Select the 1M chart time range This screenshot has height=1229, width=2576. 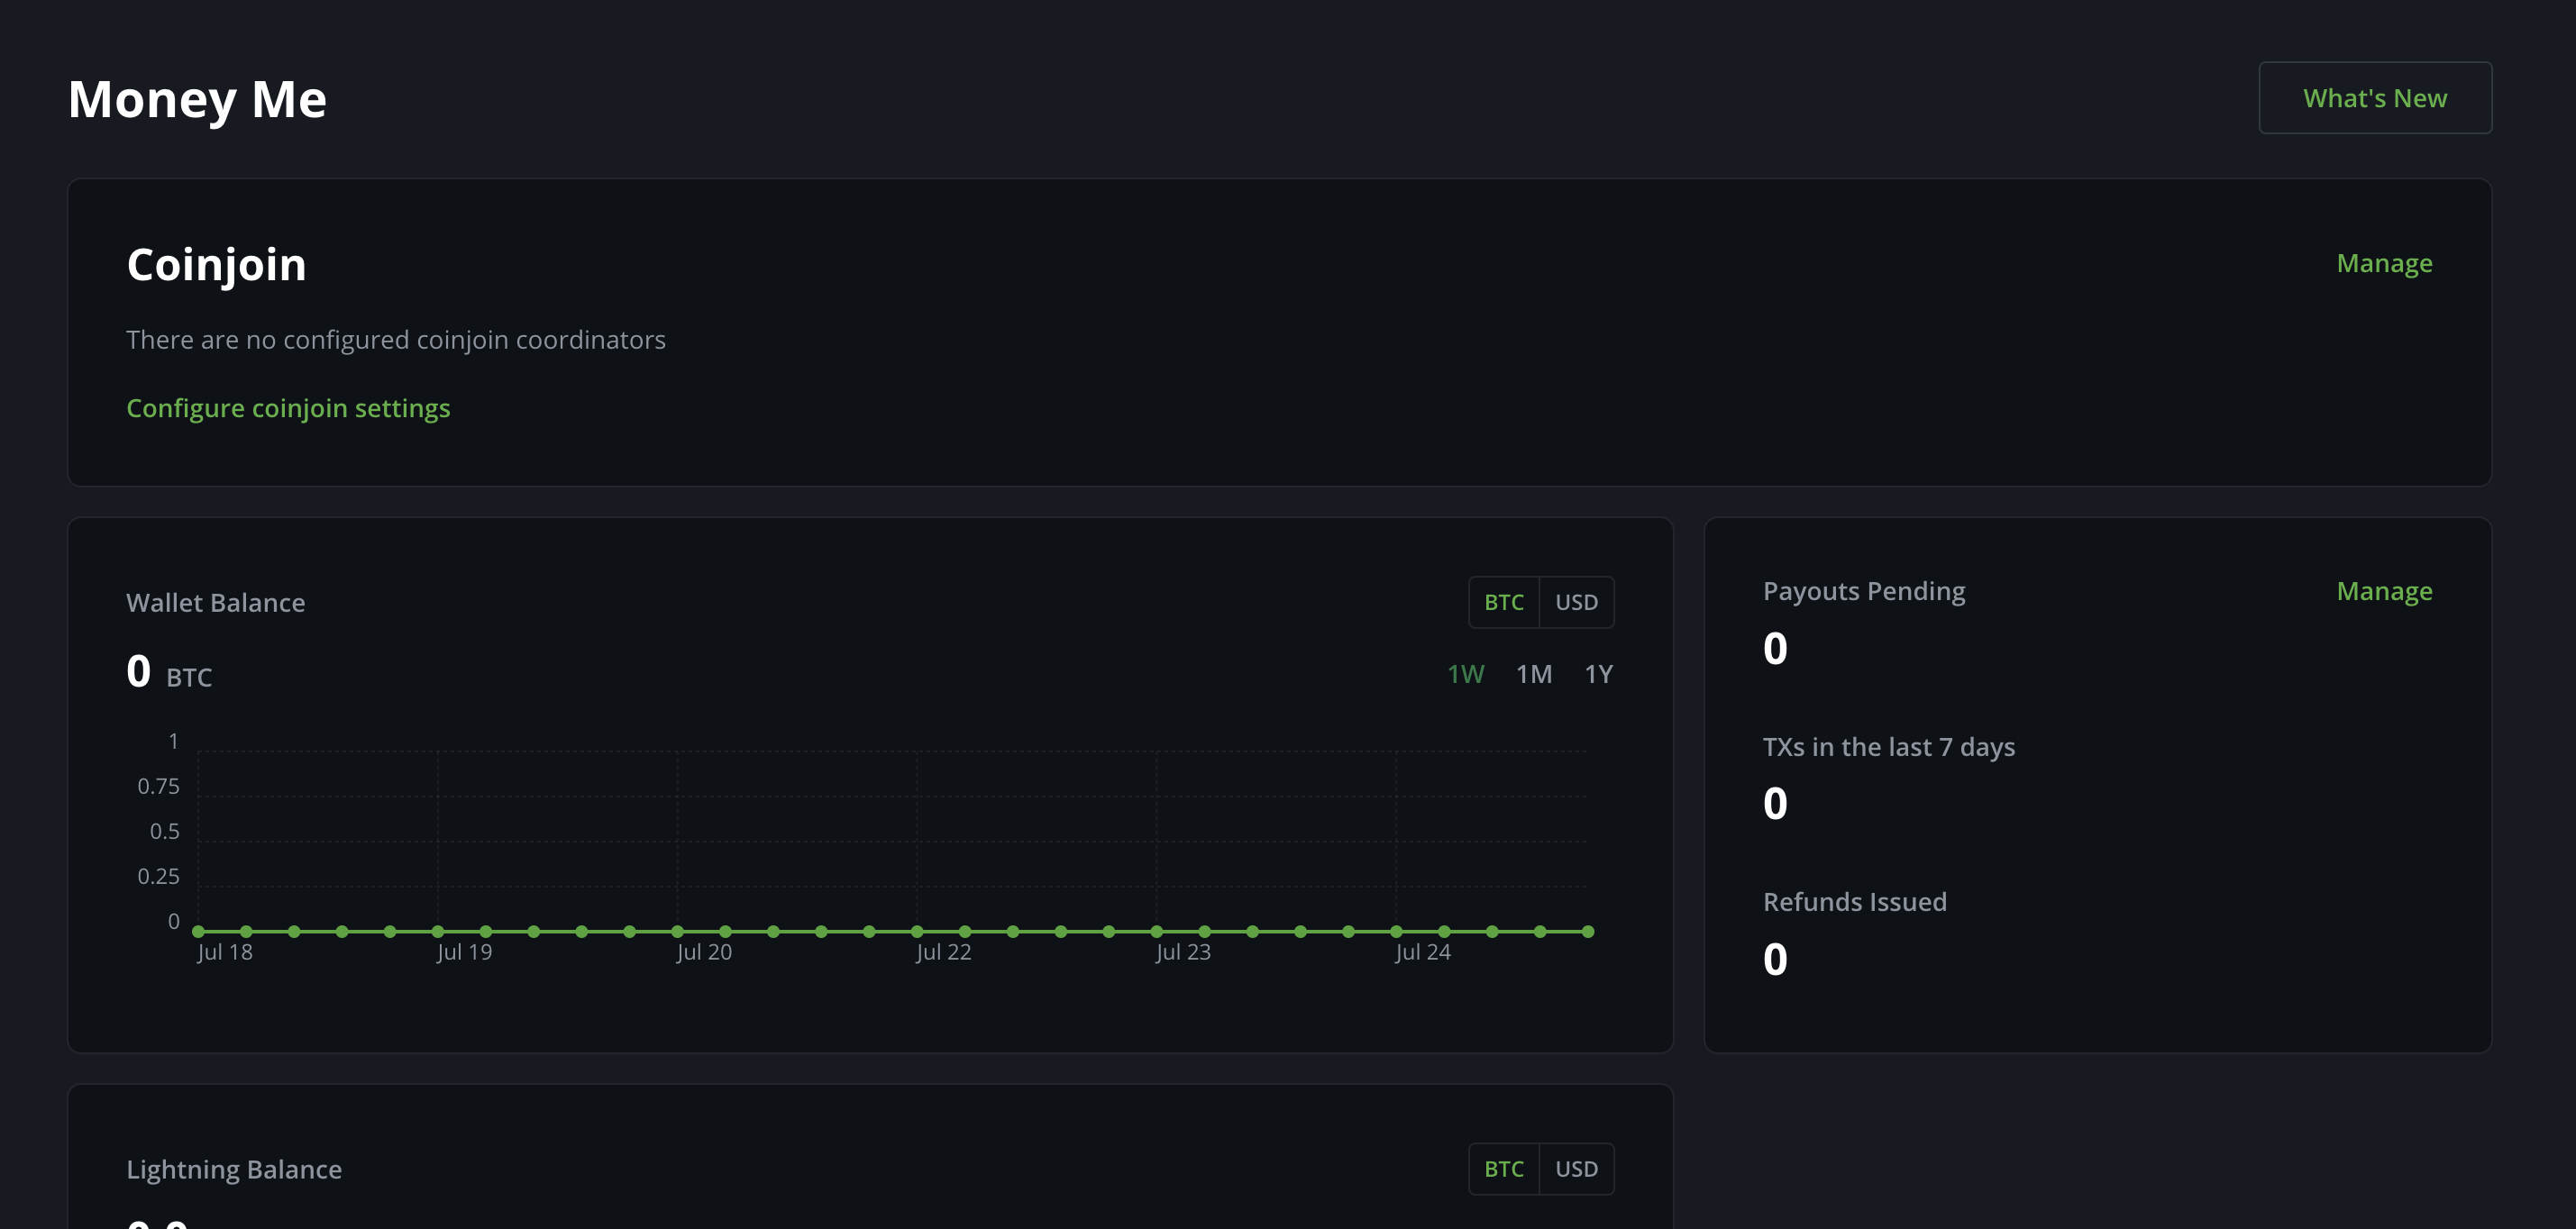(1534, 673)
